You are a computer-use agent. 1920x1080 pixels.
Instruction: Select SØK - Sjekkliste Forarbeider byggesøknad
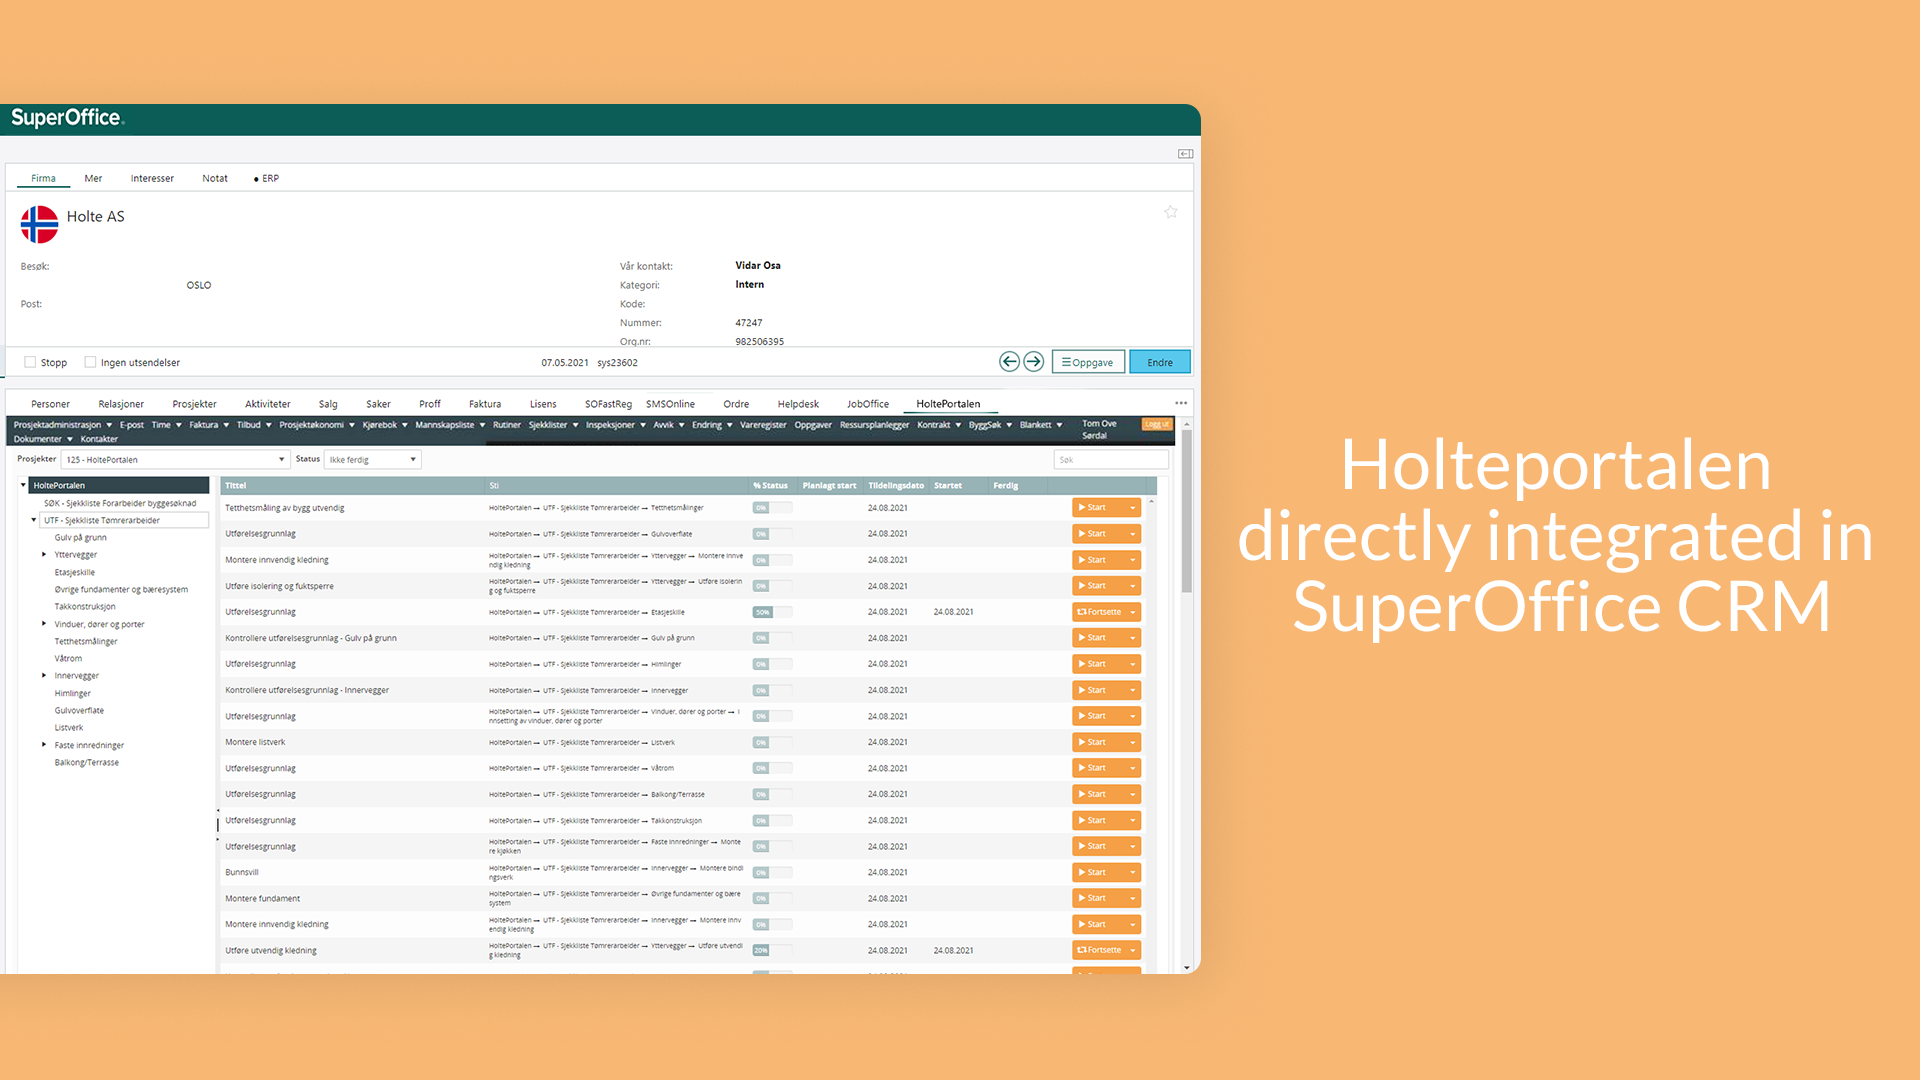pyautogui.click(x=120, y=503)
